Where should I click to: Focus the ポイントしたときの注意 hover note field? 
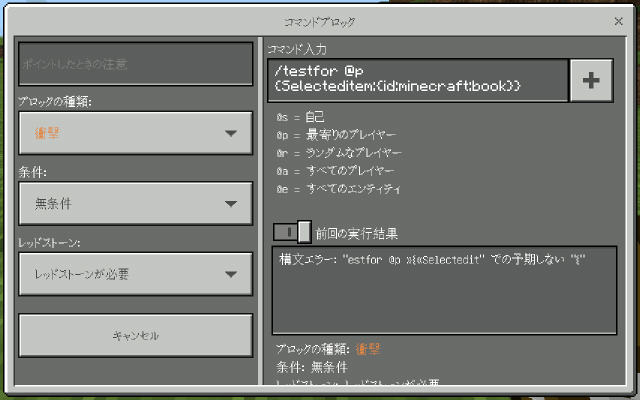[136, 64]
